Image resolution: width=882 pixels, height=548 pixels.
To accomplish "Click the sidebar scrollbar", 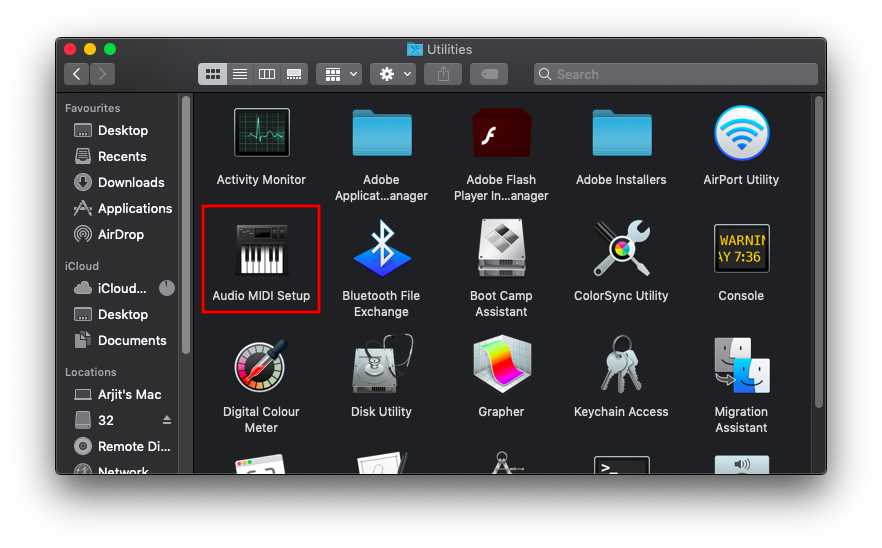I will (x=186, y=225).
